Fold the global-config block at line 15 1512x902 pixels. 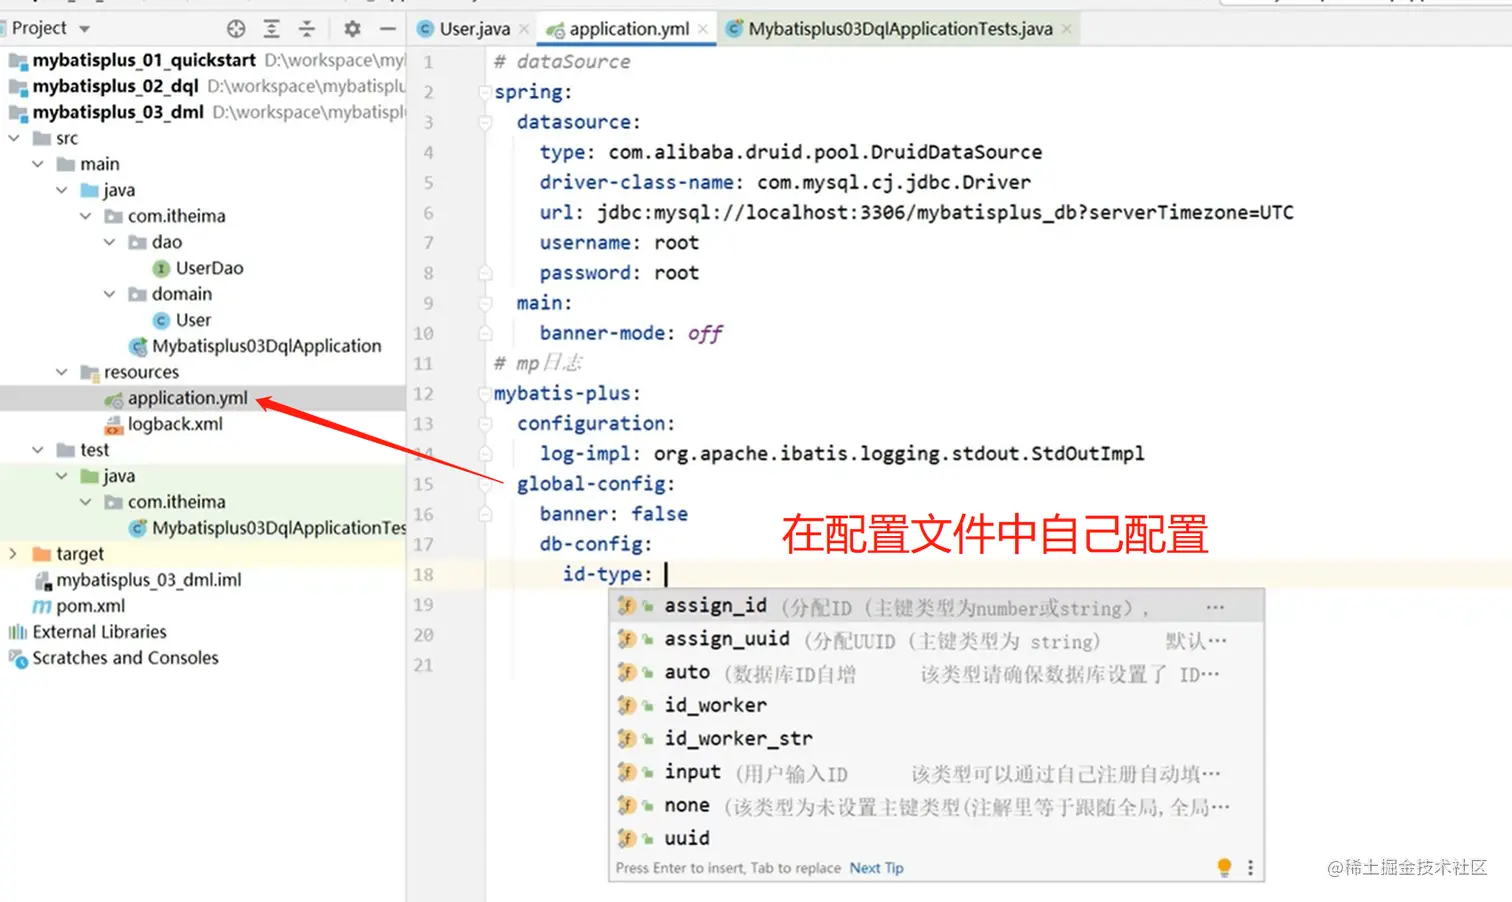click(485, 484)
